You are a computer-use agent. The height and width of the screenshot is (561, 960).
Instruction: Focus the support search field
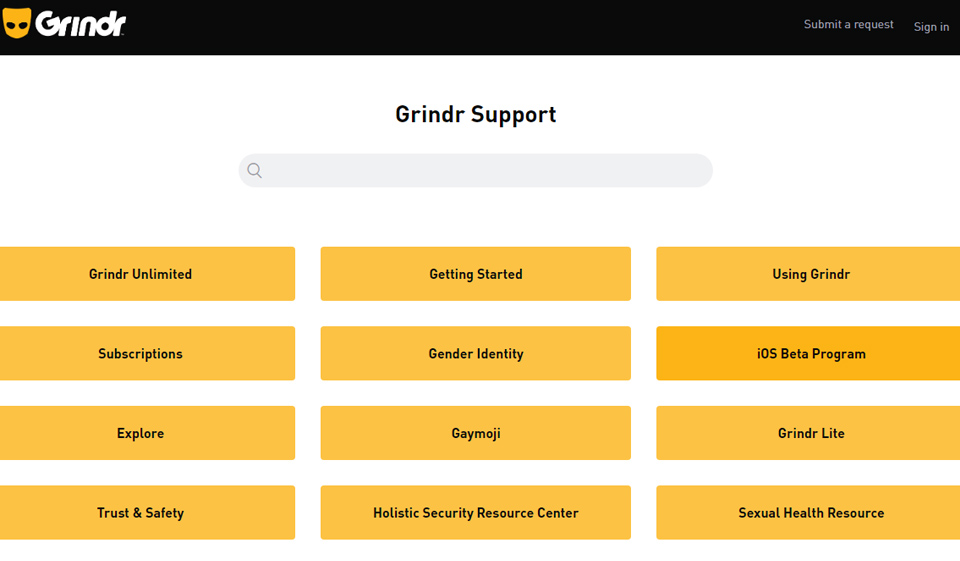click(488, 171)
